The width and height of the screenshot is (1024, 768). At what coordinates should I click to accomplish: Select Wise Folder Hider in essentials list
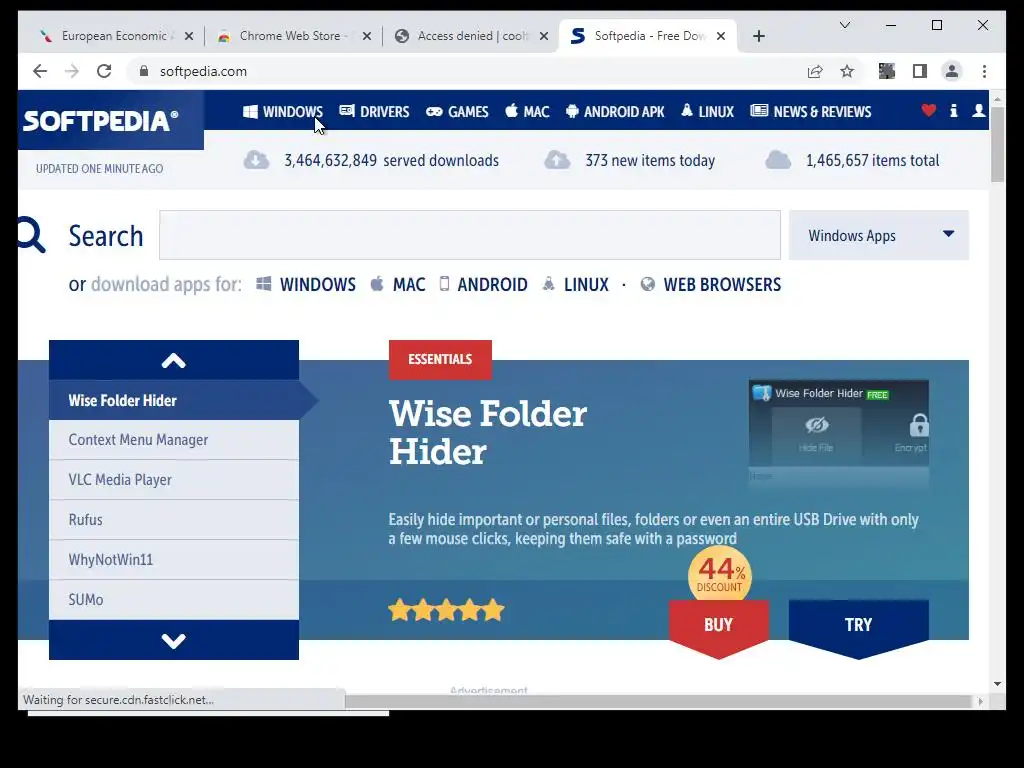tap(174, 400)
